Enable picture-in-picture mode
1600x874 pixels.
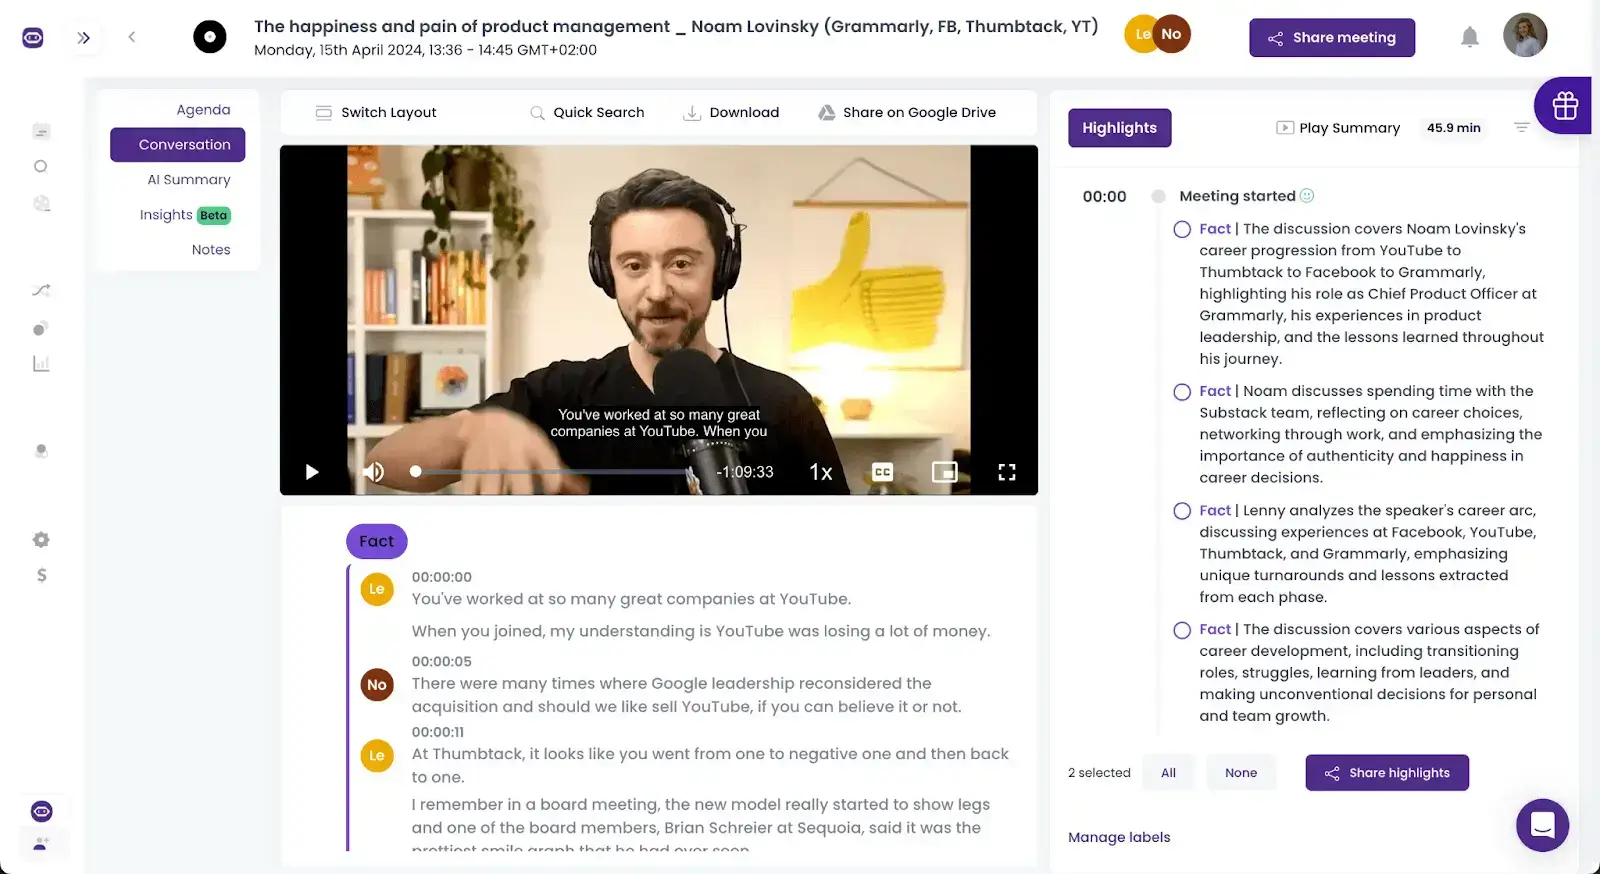(x=945, y=472)
